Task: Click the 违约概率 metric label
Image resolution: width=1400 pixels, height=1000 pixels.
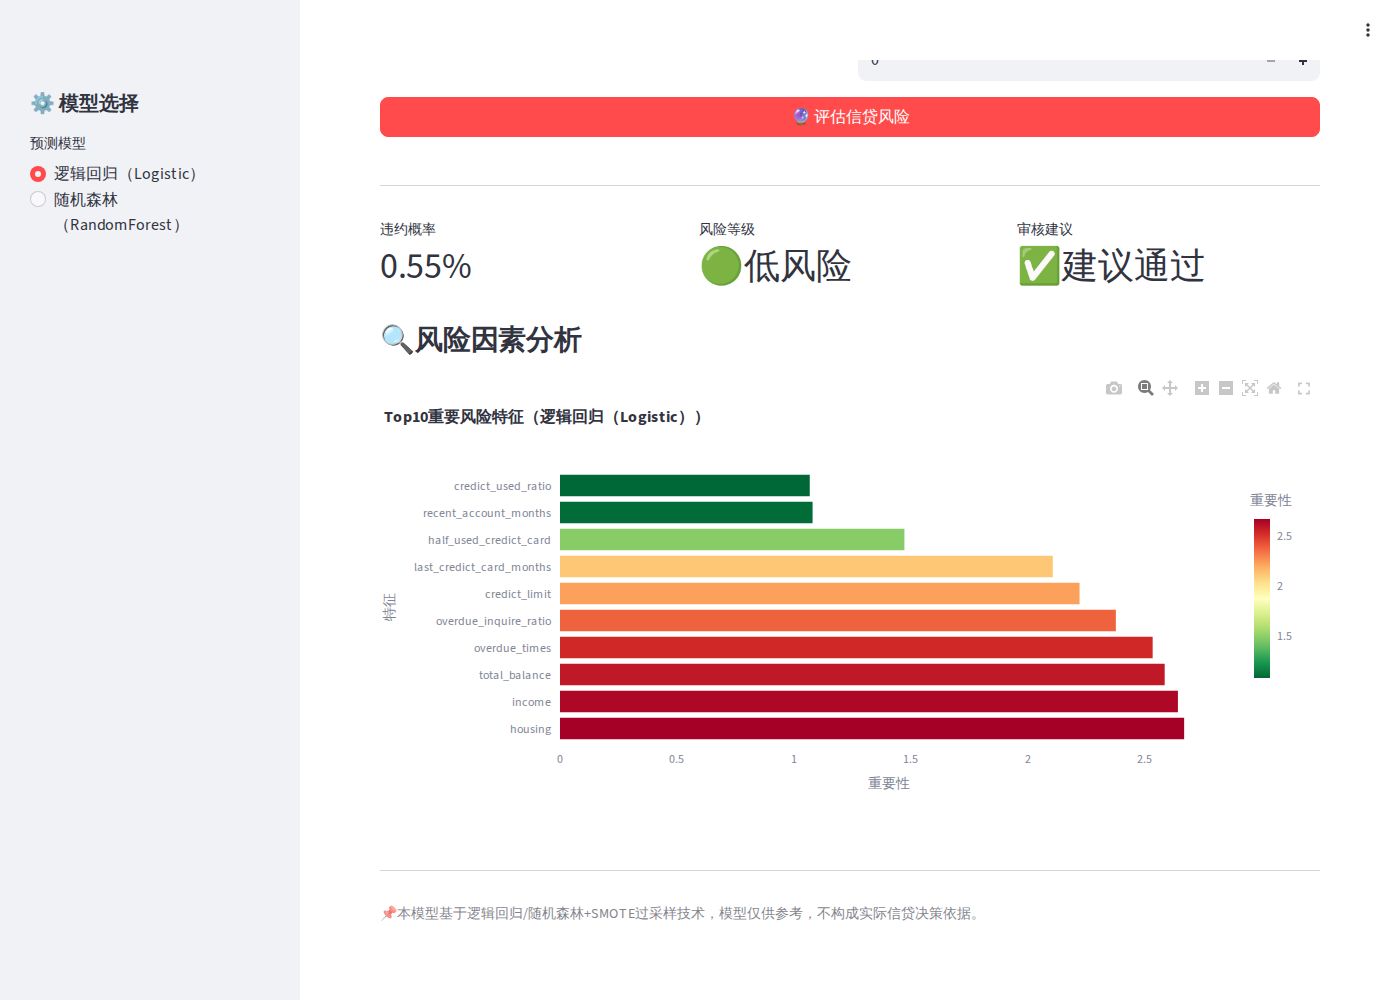Action: [408, 229]
